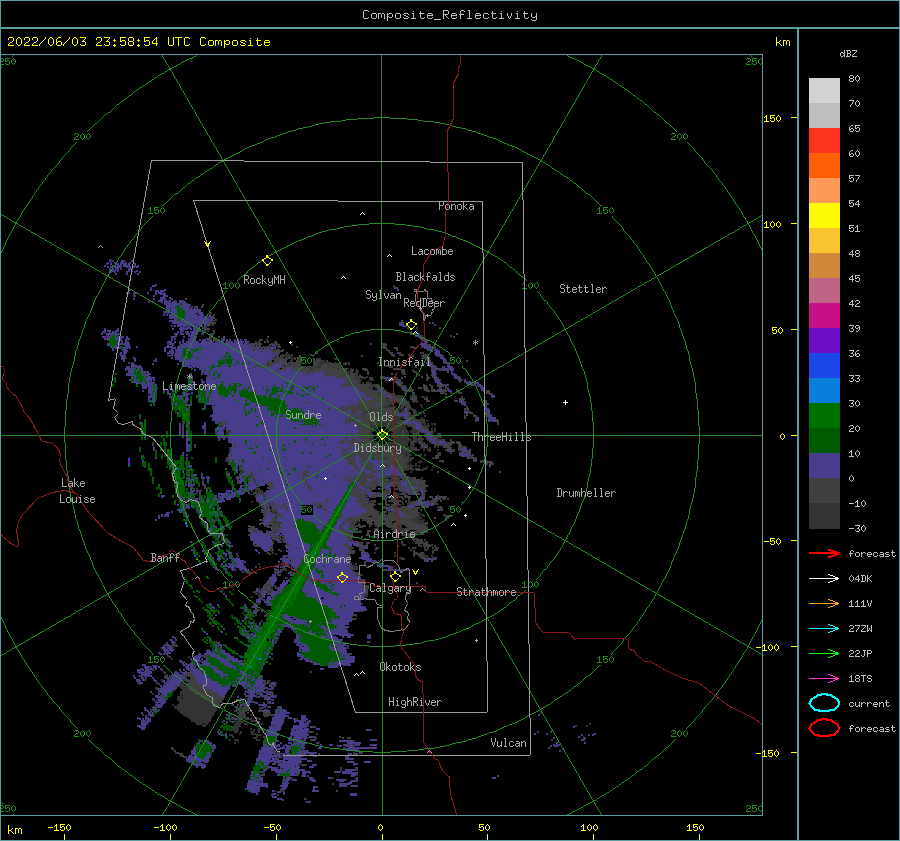Click the Olds label
Screen dimensions: 900x841
(381, 417)
